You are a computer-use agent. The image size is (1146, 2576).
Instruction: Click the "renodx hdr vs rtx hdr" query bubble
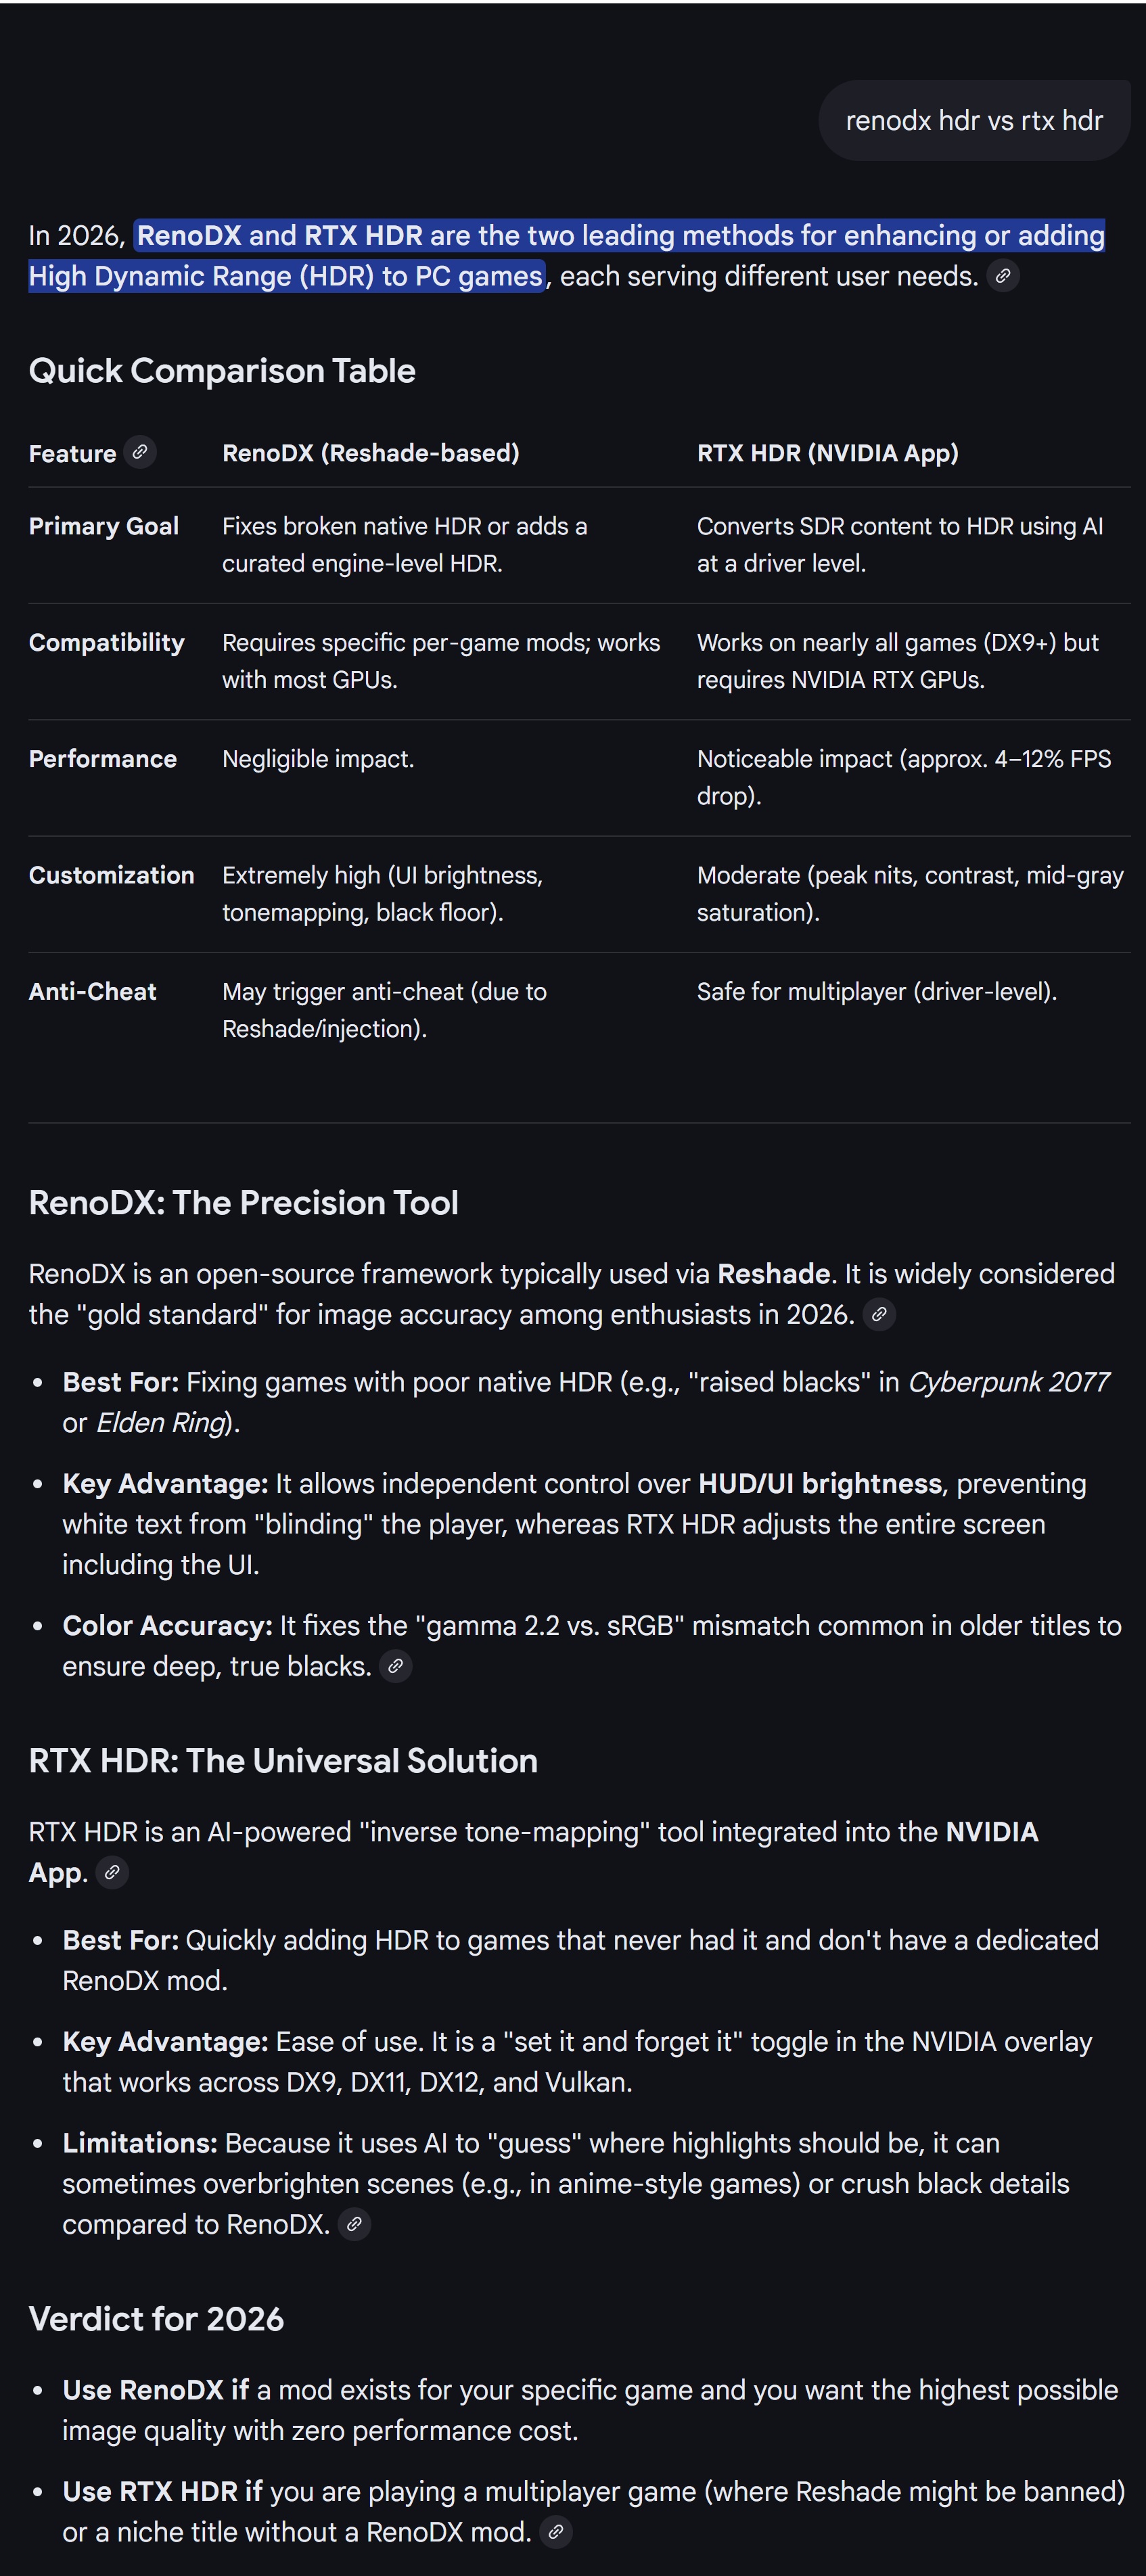[x=974, y=121]
